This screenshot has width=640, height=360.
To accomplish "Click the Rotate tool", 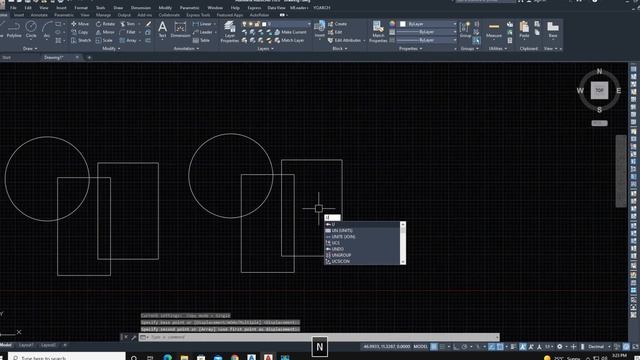I will (105, 24).
